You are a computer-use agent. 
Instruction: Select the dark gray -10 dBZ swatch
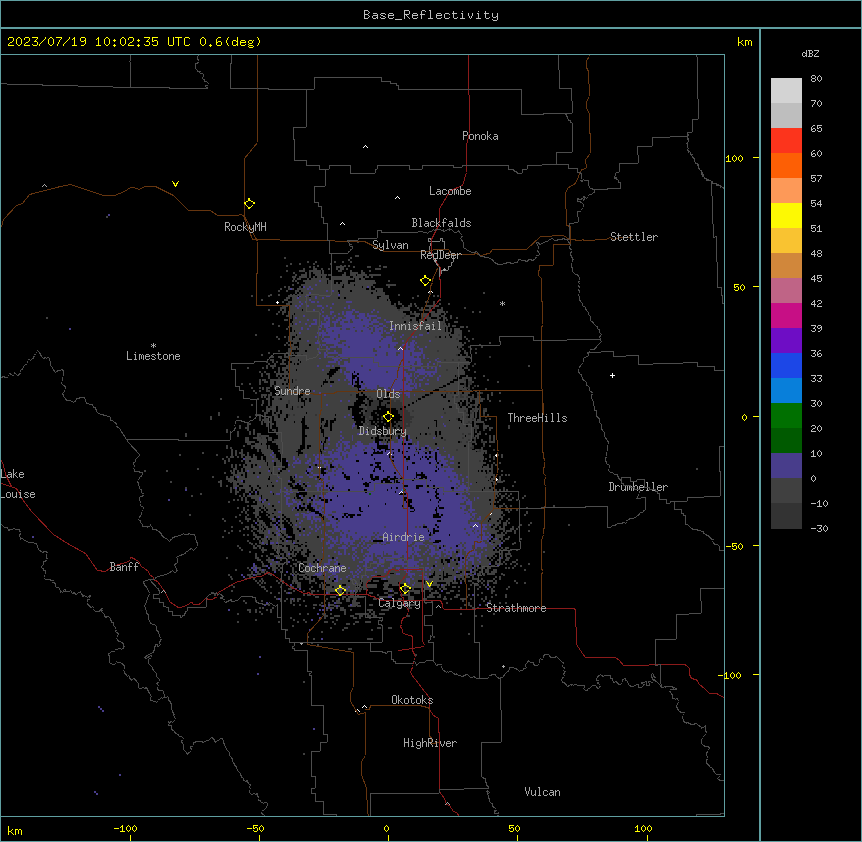[786, 516]
